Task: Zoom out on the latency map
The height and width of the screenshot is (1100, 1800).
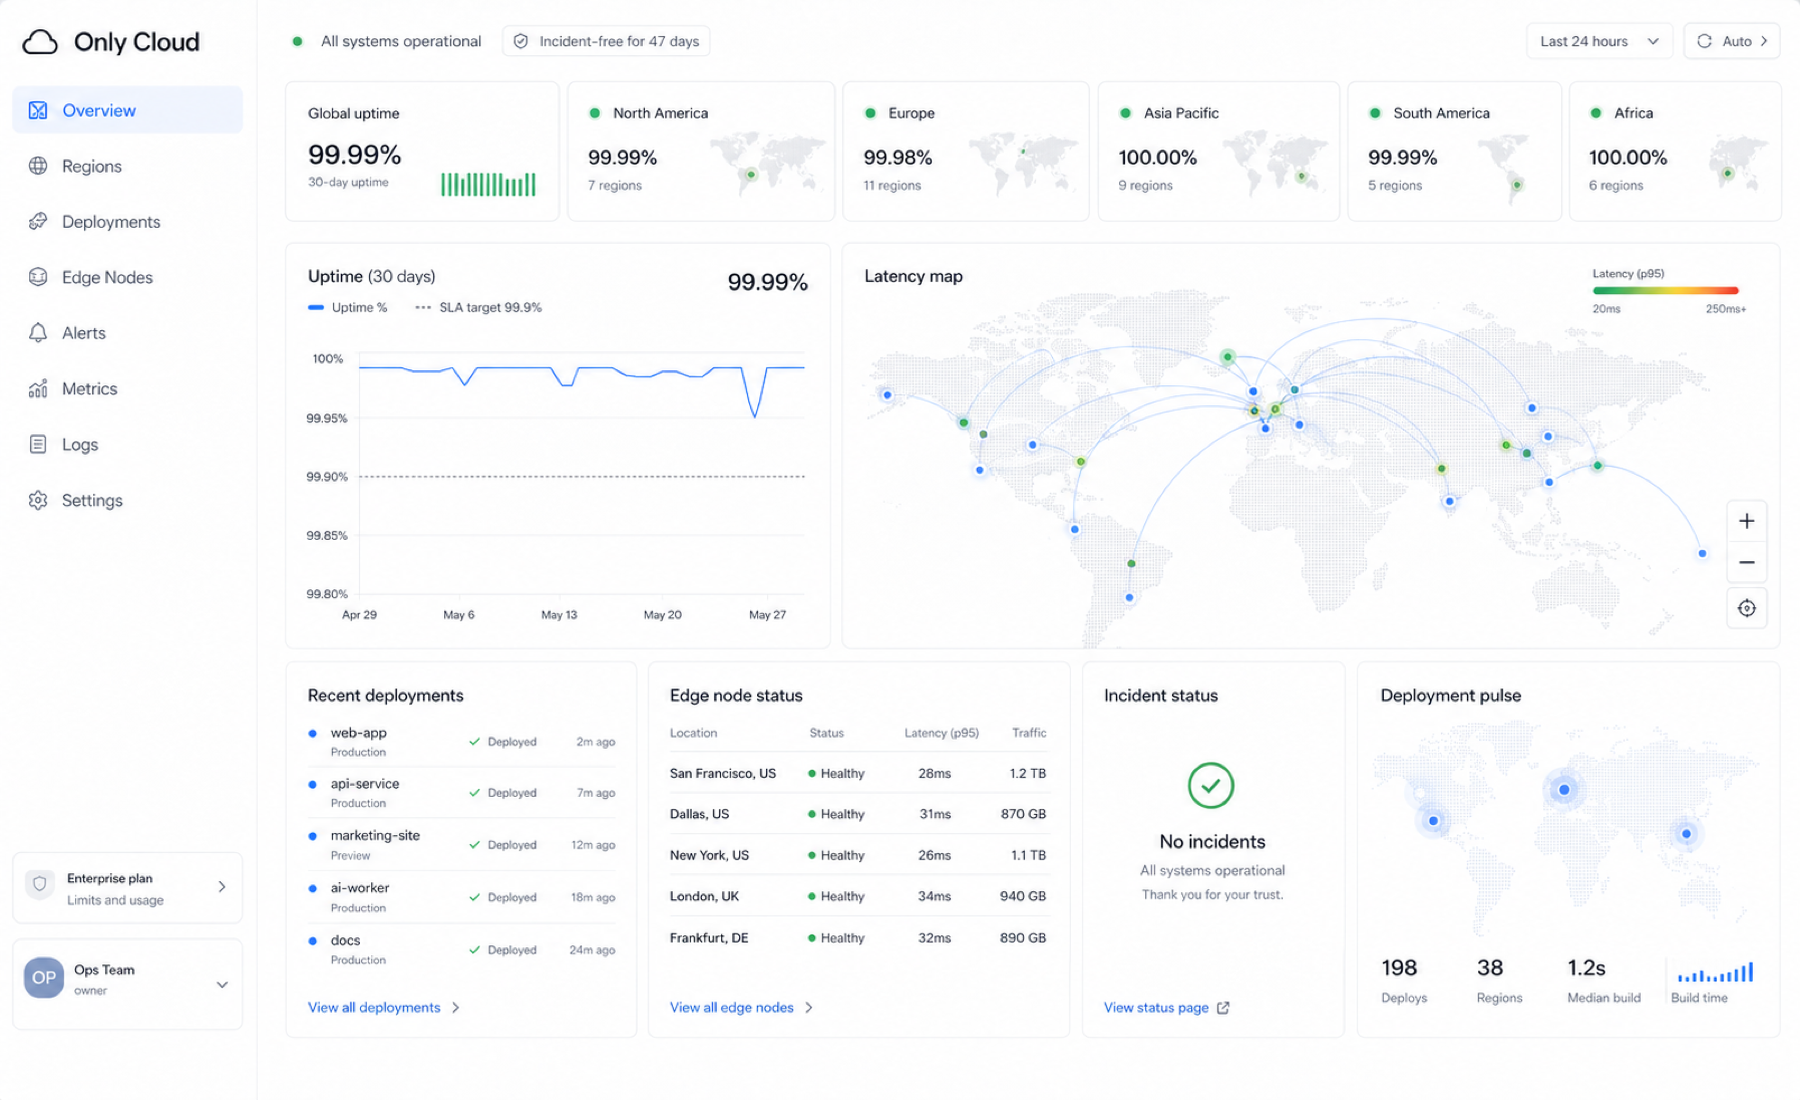Action: (1747, 562)
